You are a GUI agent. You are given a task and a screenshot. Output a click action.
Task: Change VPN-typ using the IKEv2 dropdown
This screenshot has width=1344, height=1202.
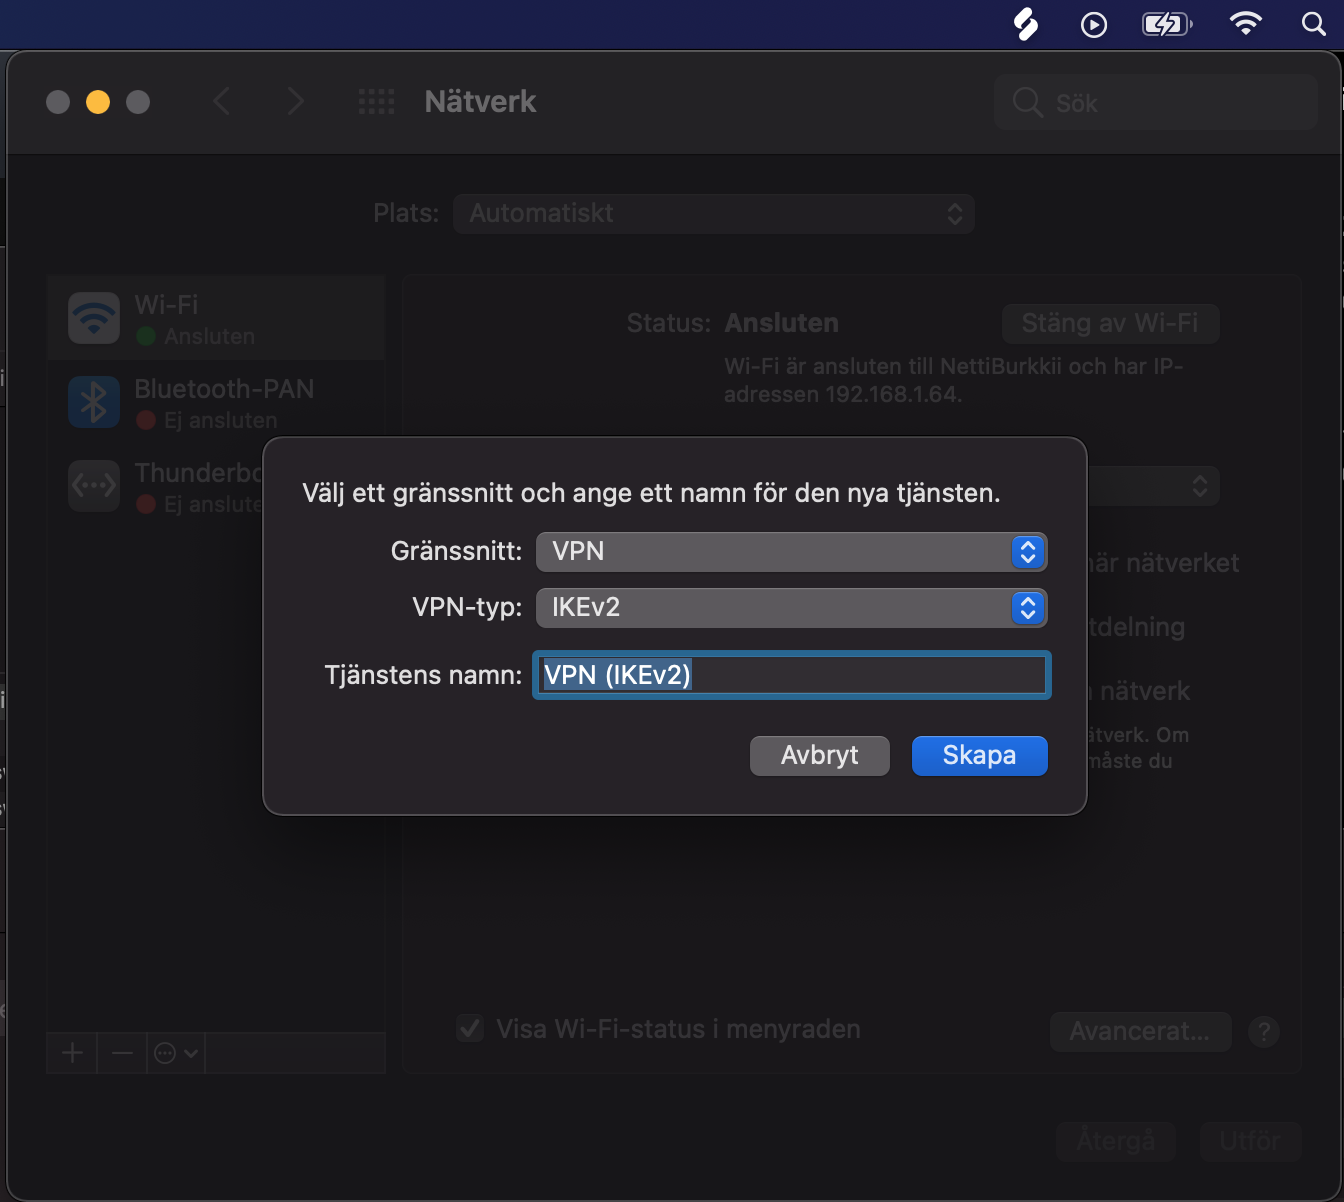tap(791, 607)
